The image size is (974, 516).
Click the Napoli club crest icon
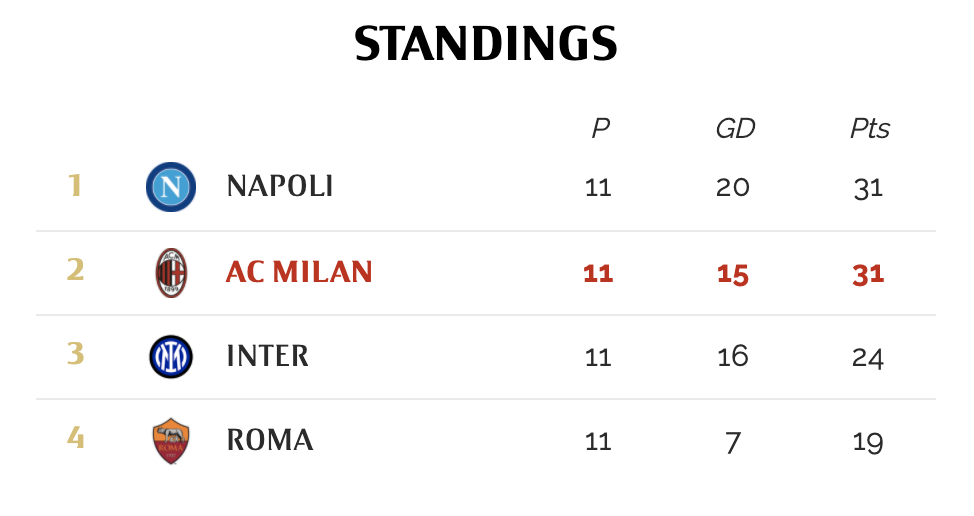tap(170, 187)
